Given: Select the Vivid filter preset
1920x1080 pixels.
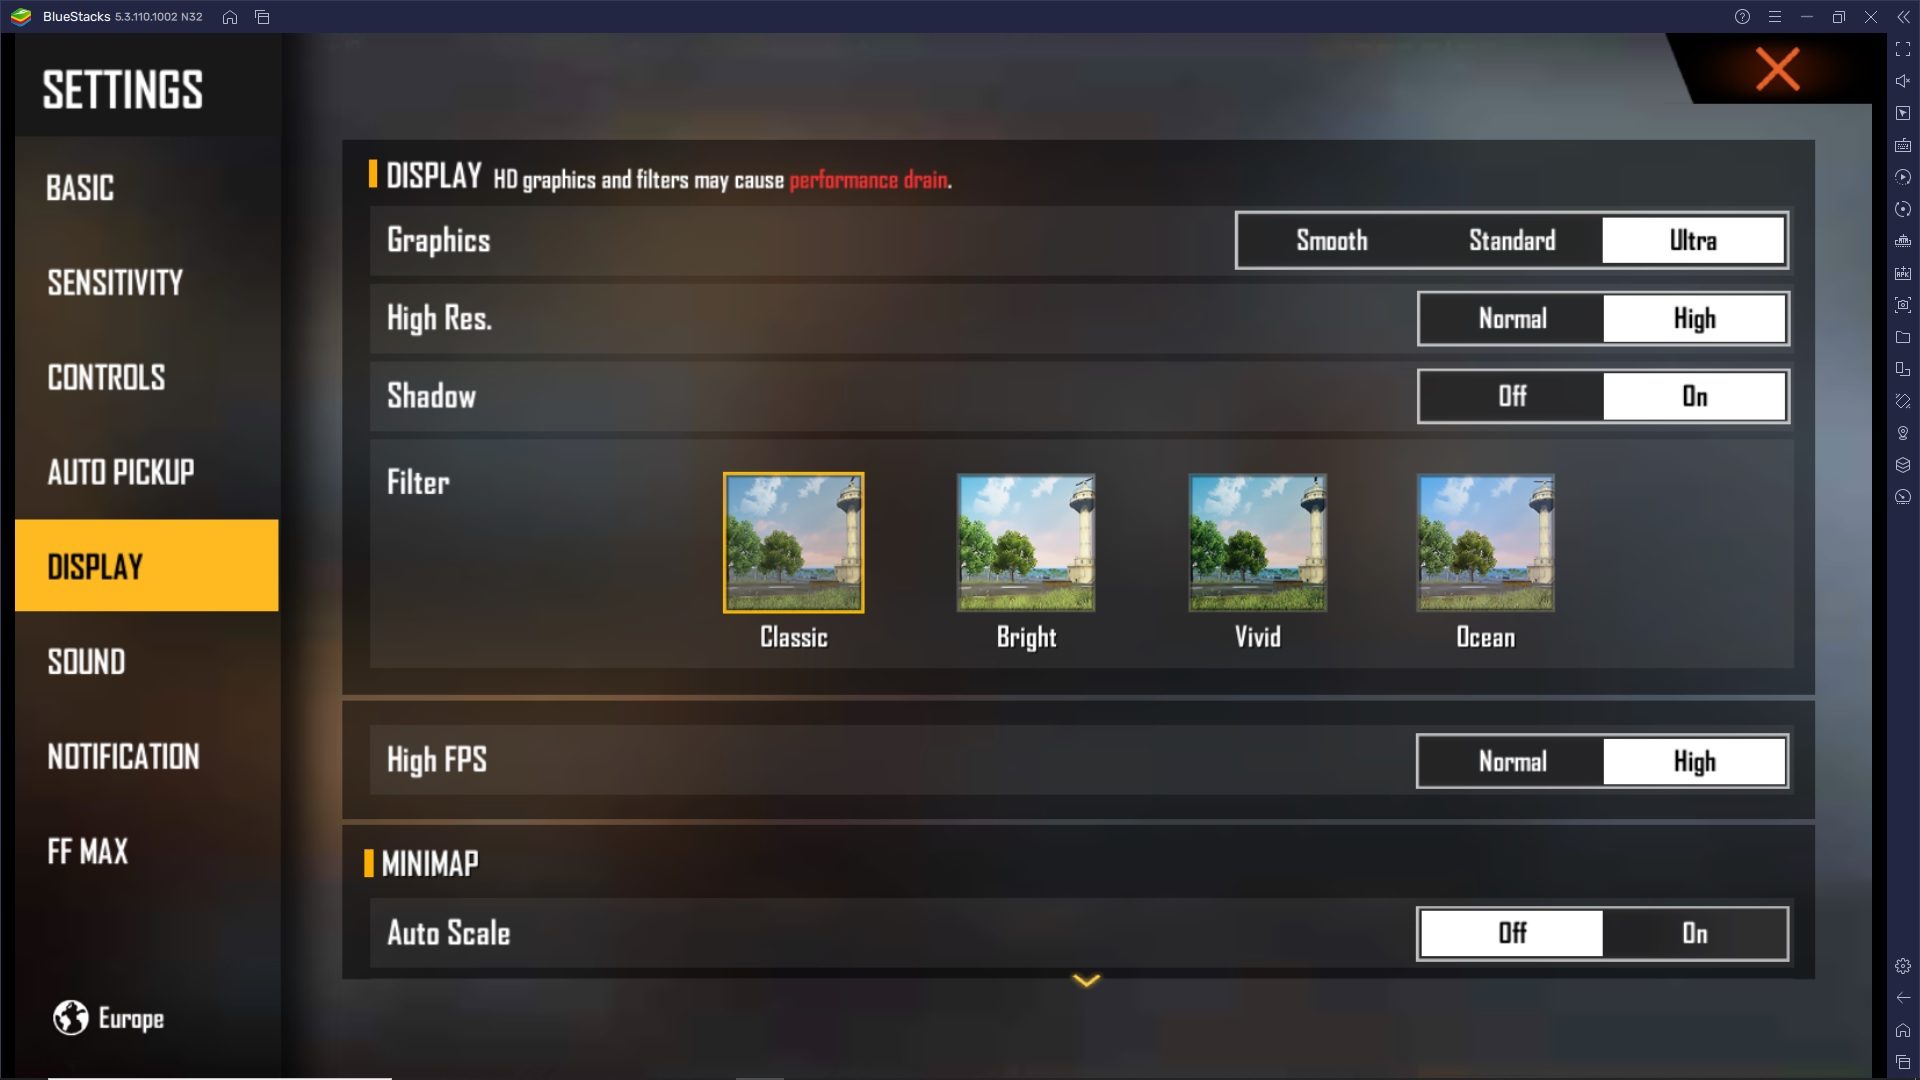Looking at the screenshot, I should (x=1255, y=541).
